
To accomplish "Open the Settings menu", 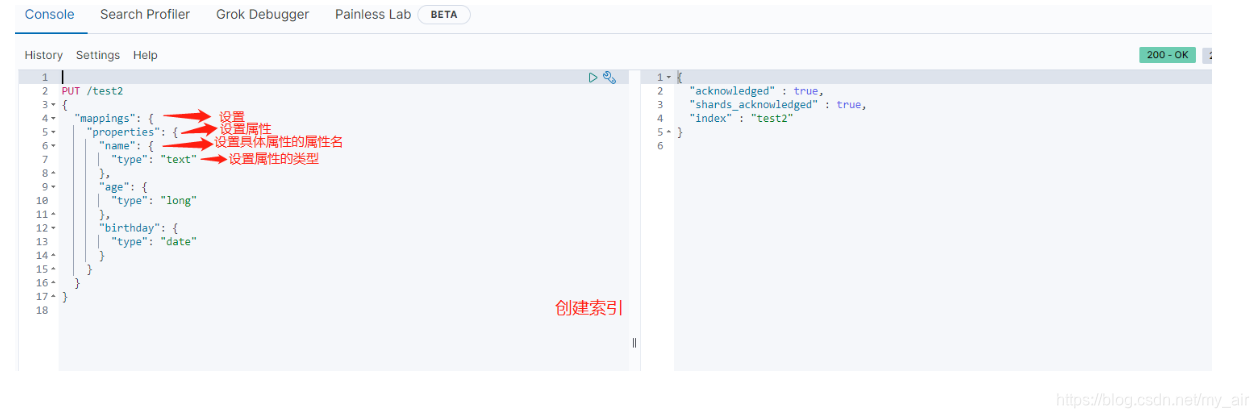I will coord(98,55).
